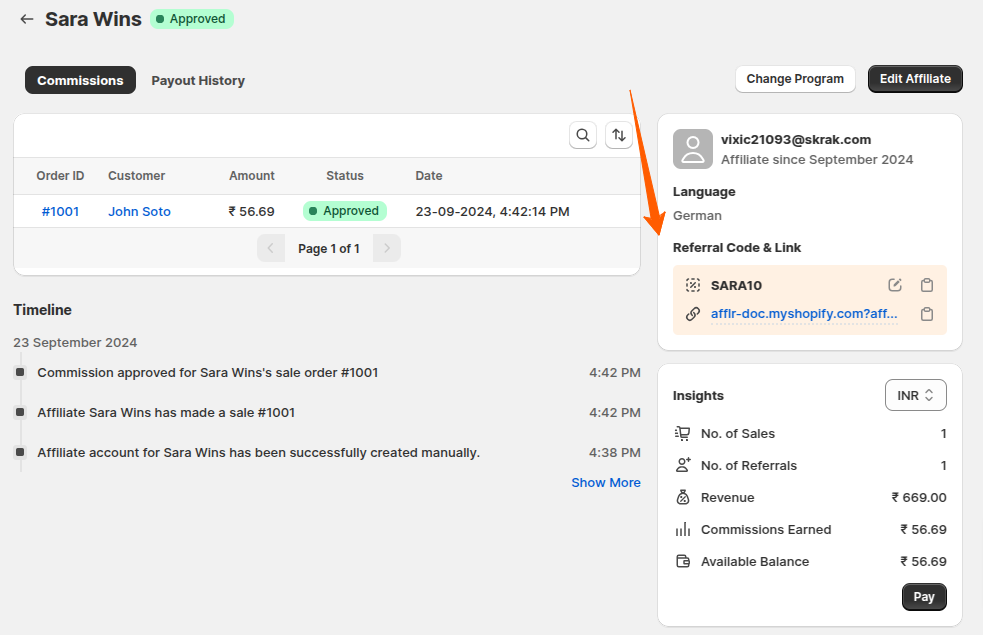Go to the next page of commissions

coord(386,247)
